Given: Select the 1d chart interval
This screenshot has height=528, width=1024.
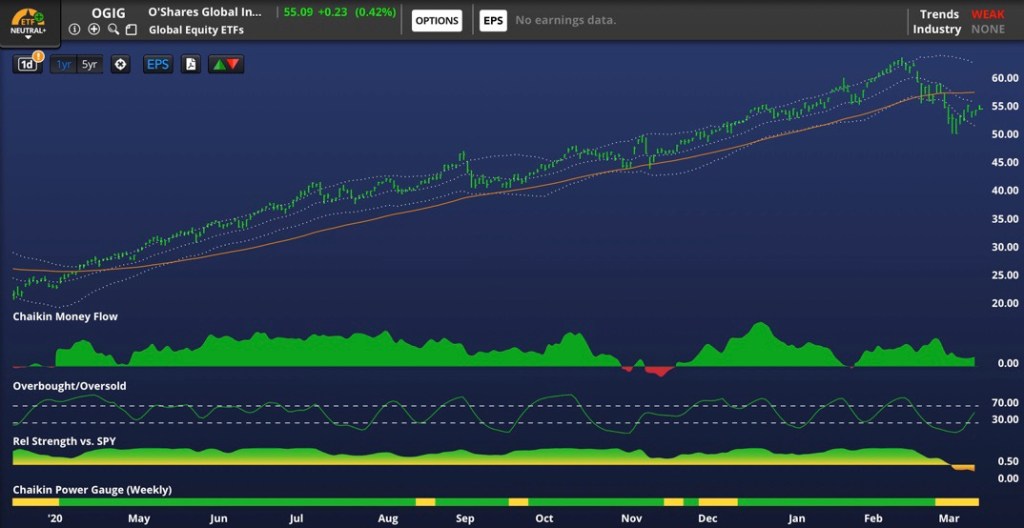Looking at the screenshot, I should click(28, 65).
